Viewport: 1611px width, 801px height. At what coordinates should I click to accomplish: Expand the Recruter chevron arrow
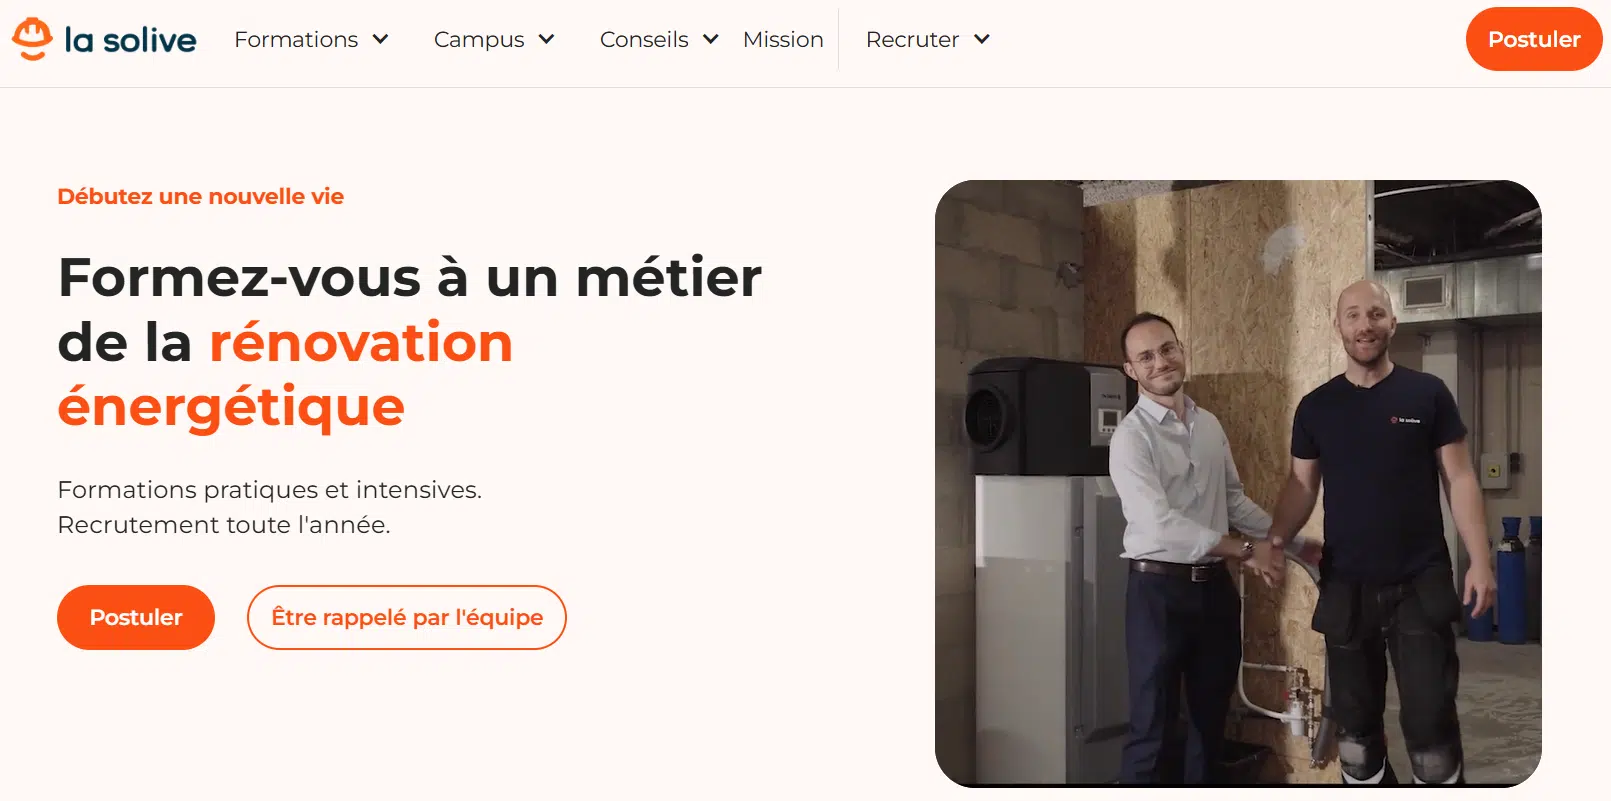982,40
